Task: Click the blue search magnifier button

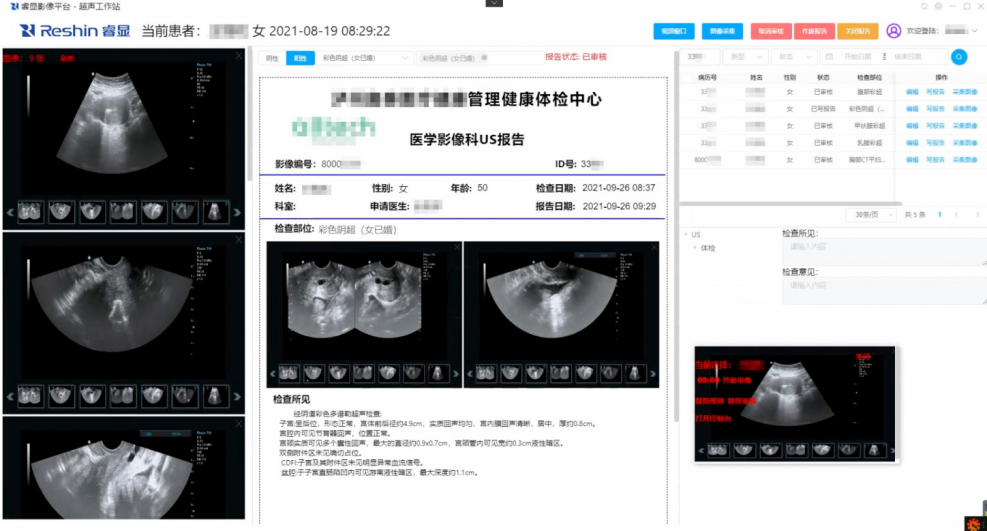Action: 959,57
